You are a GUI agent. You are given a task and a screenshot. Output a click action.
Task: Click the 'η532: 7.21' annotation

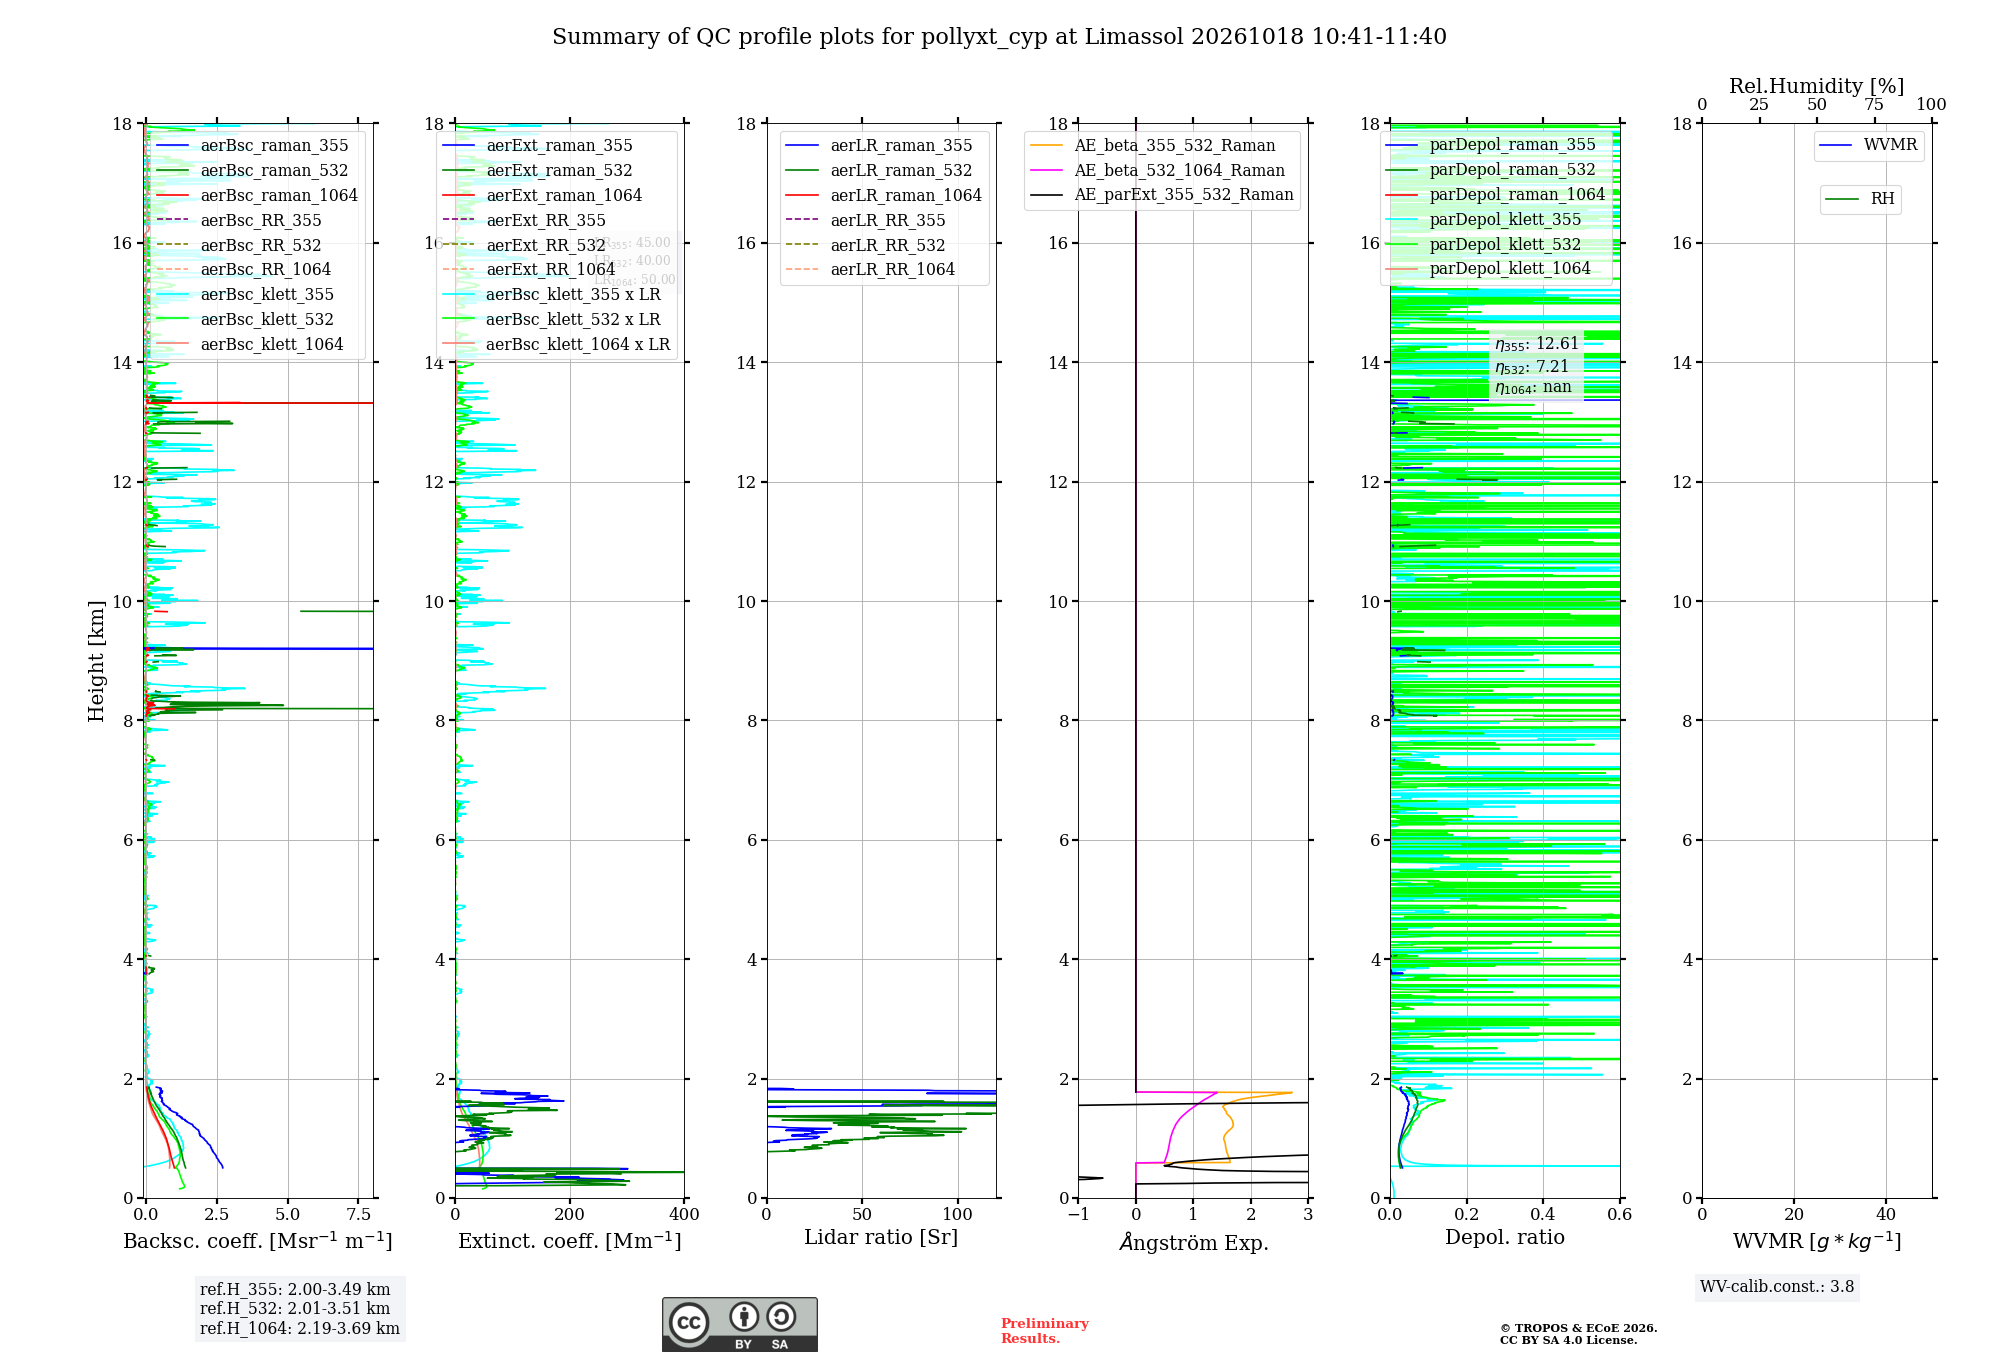[x=1532, y=367]
